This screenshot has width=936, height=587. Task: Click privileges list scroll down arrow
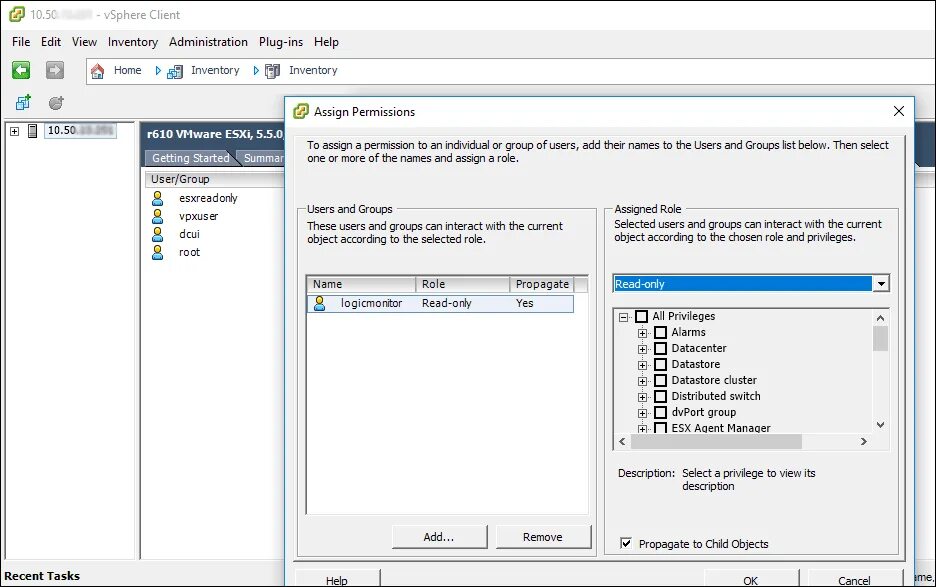pyautogui.click(x=880, y=425)
